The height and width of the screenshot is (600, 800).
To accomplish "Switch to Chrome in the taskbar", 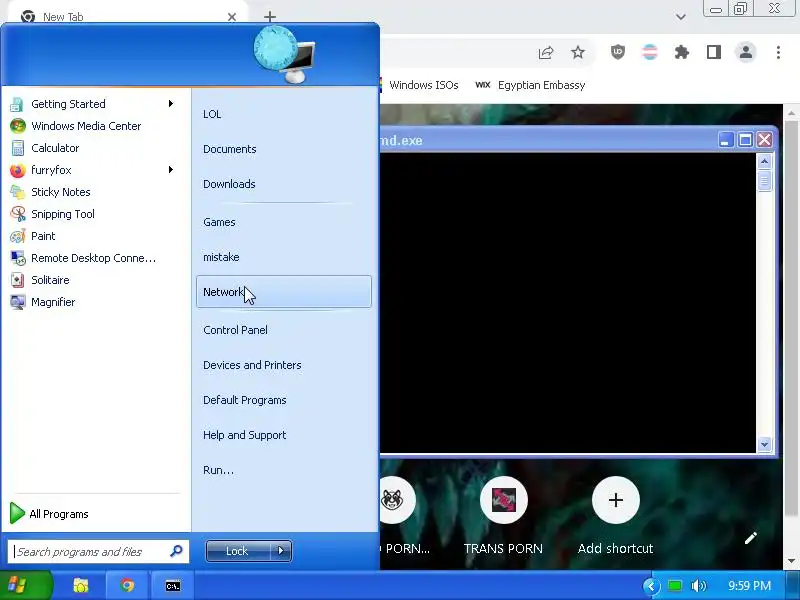I will [x=127, y=586].
